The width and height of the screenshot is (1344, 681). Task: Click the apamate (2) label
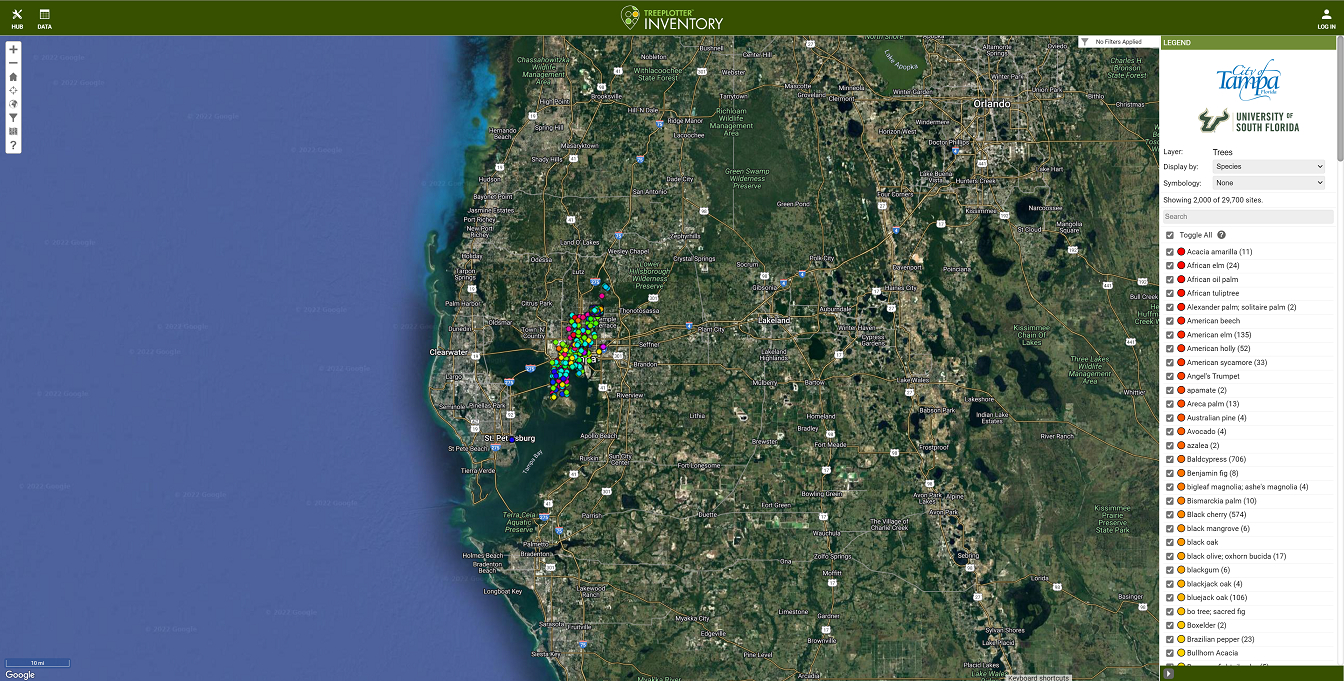tap(1206, 390)
